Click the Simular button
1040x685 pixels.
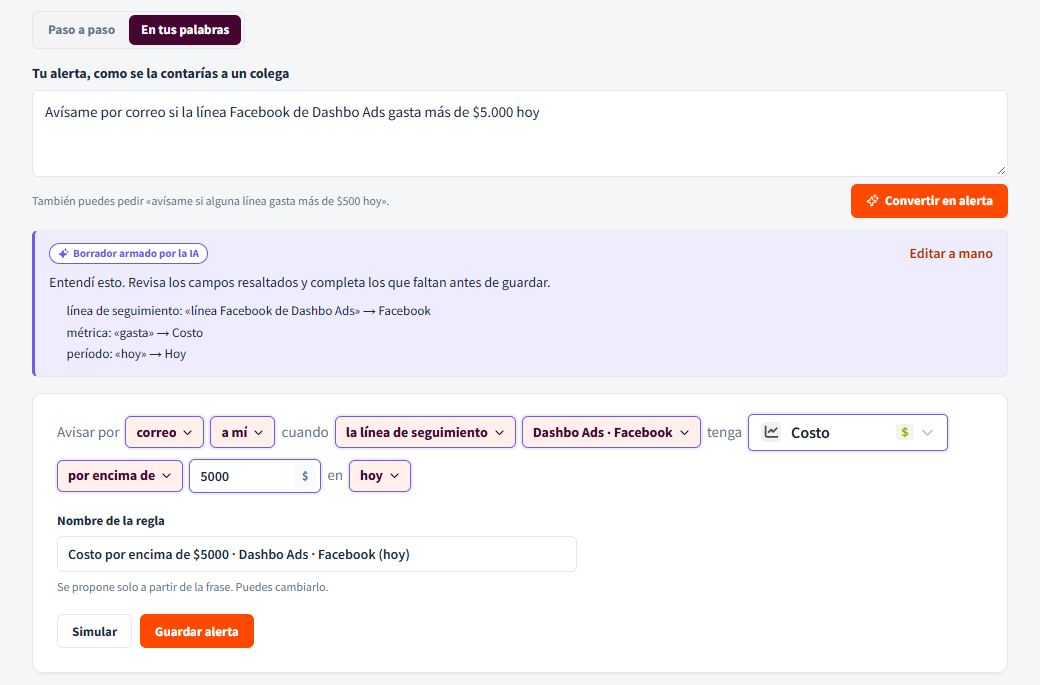point(94,631)
